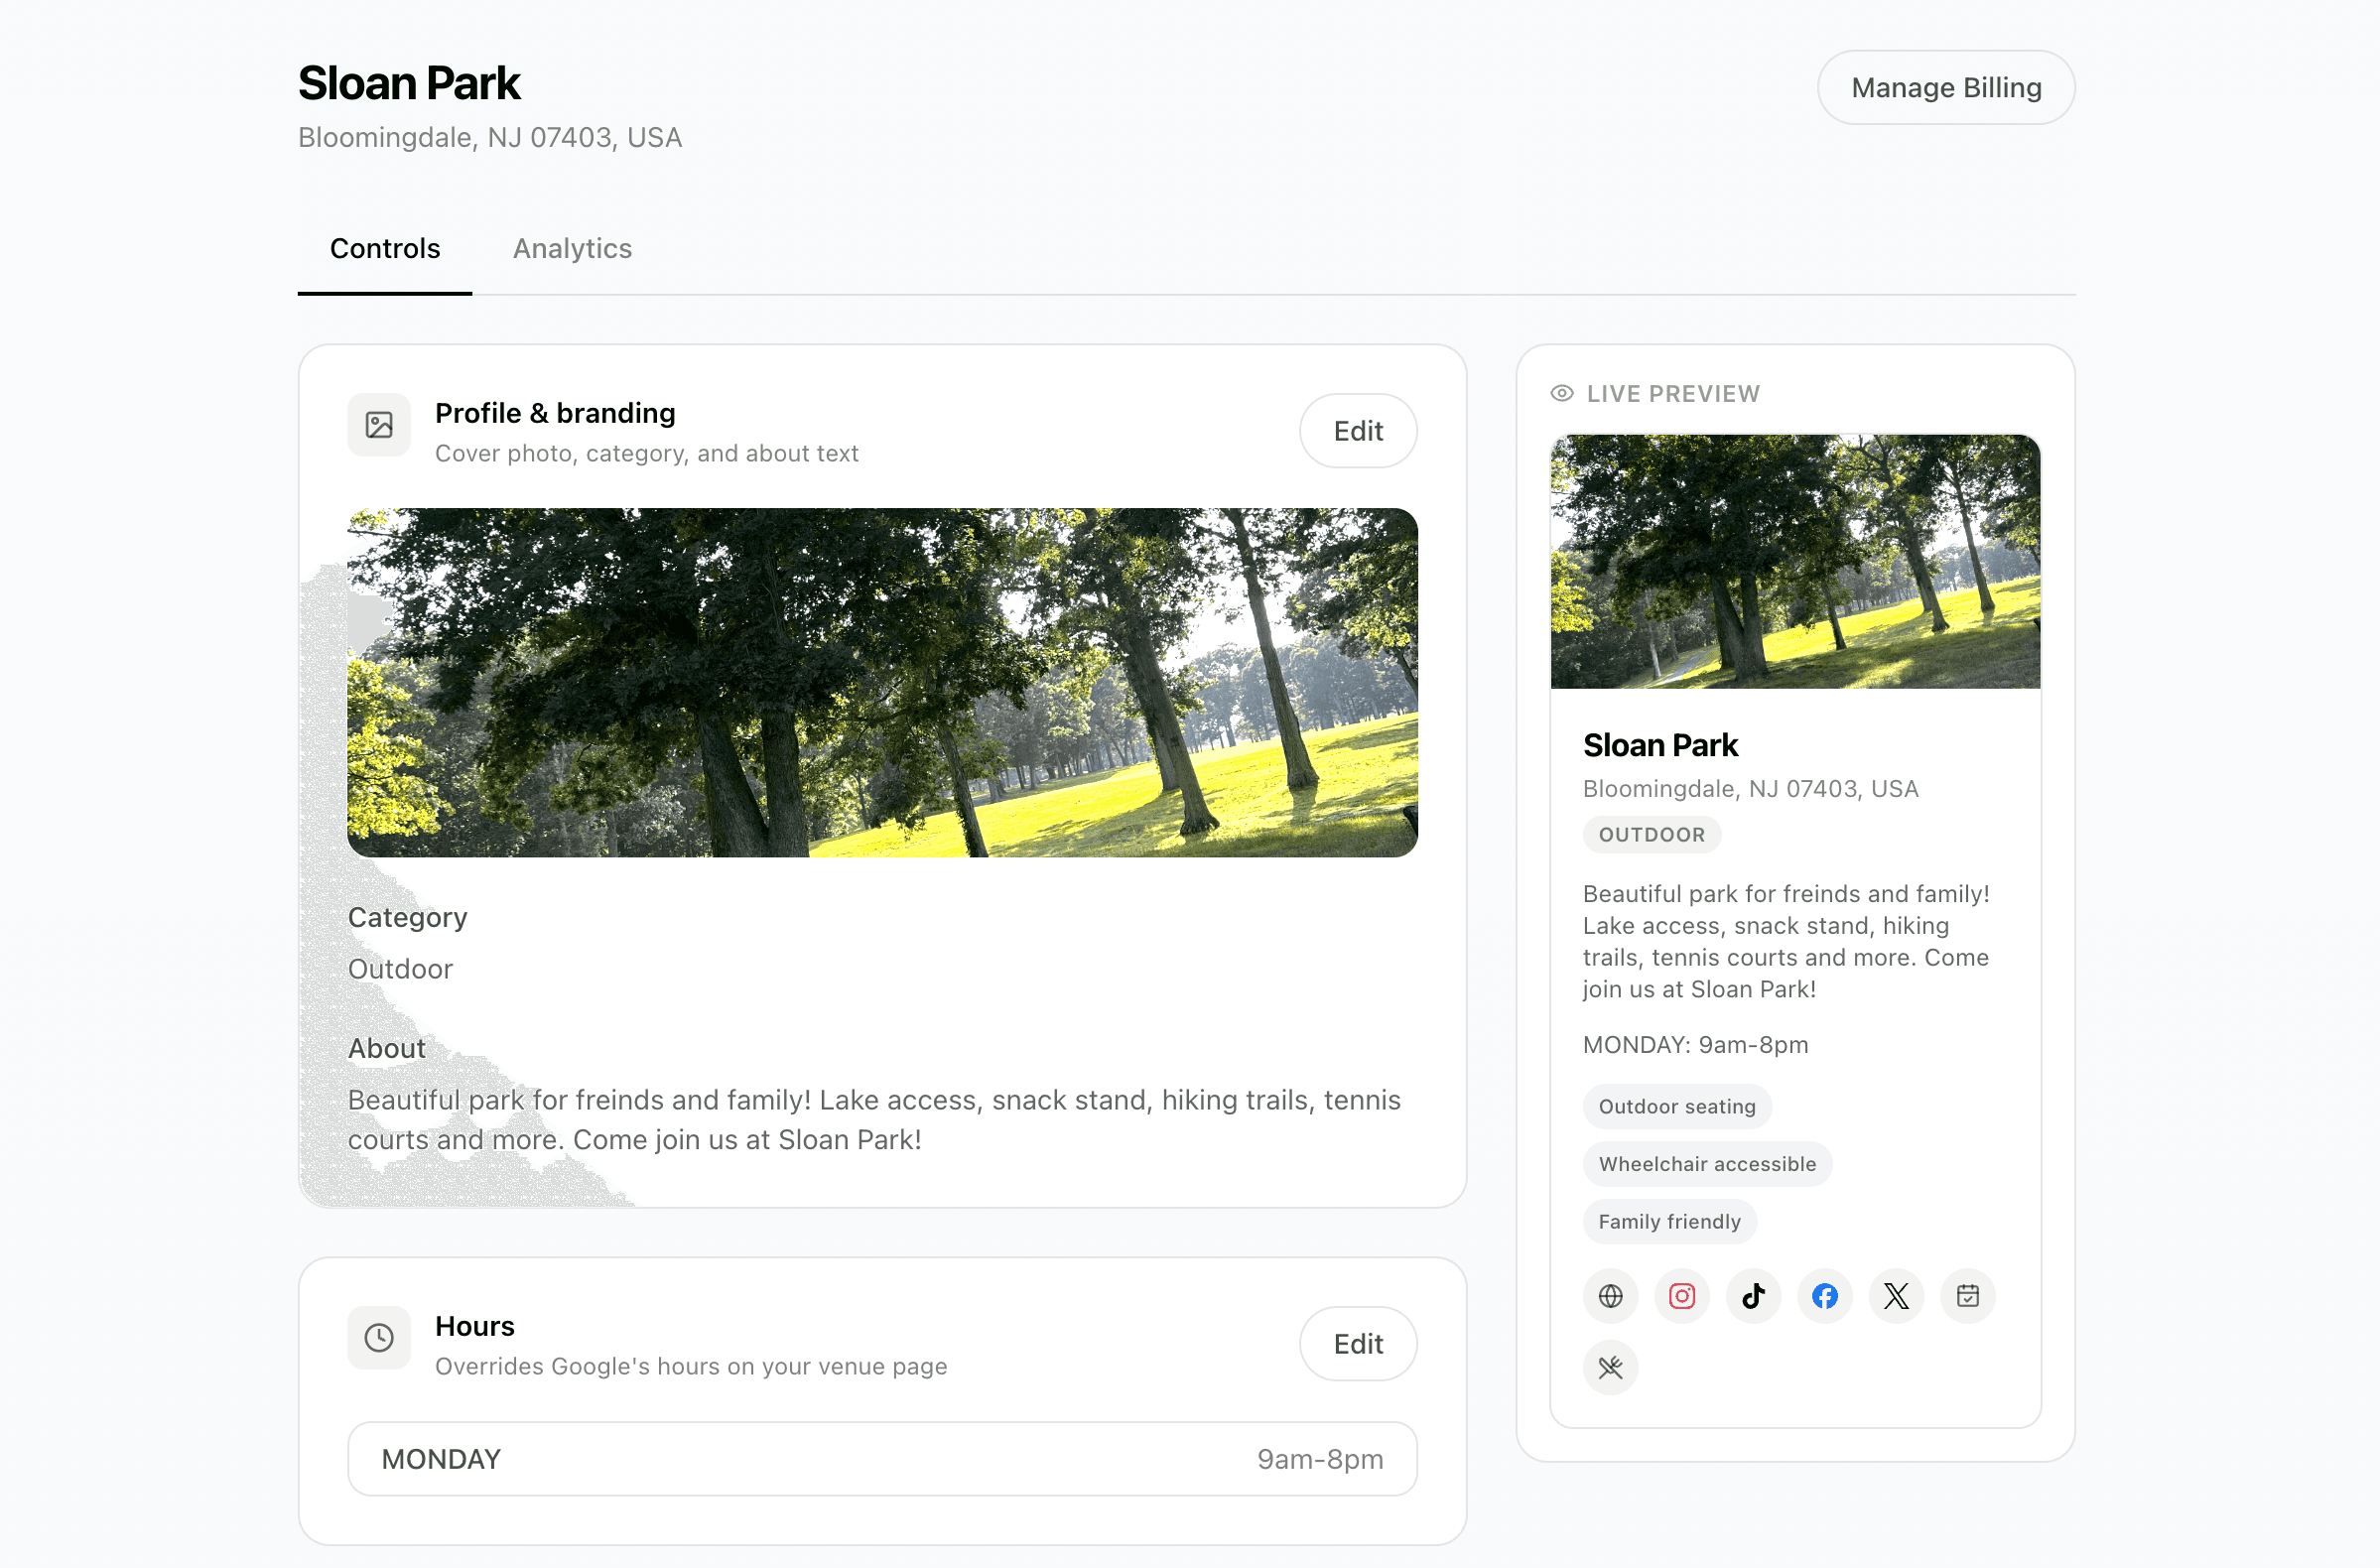
Task: Edit the Profile & branding section
Action: [x=1358, y=431]
